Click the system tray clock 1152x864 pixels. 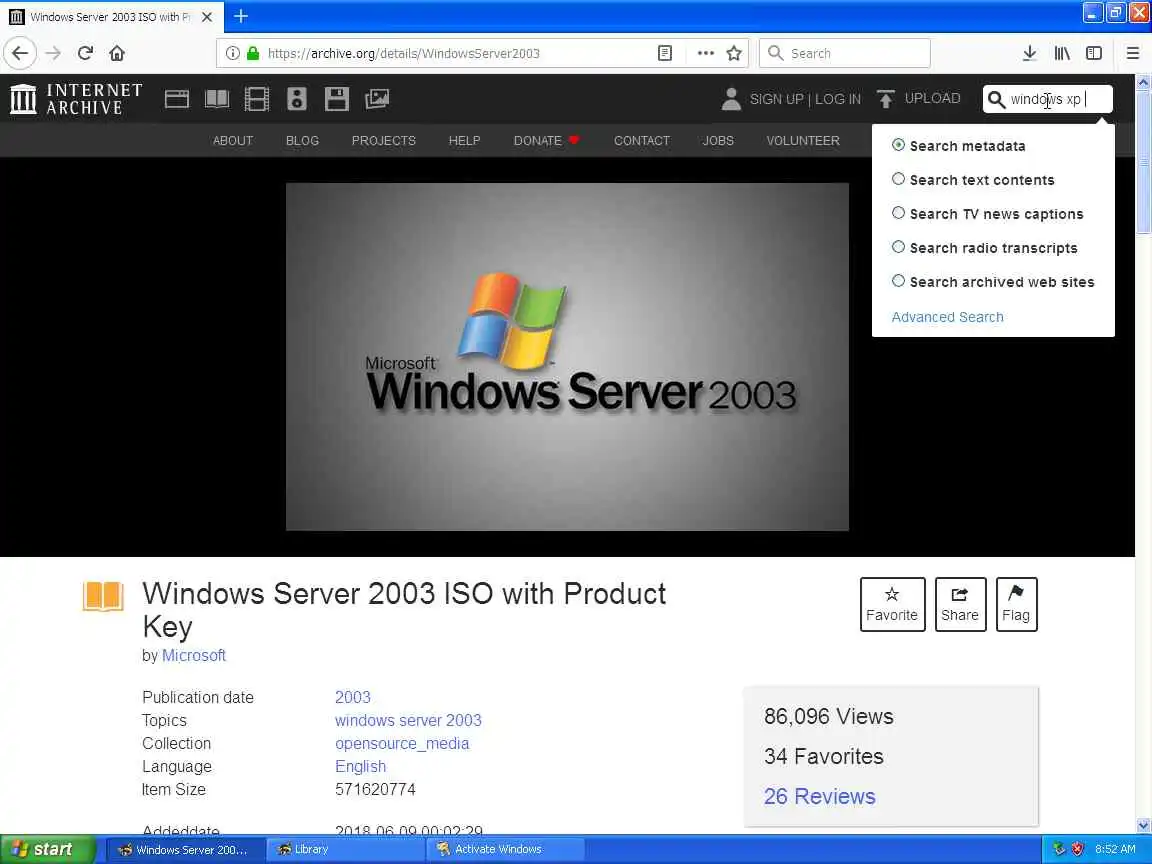click(x=1115, y=849)
